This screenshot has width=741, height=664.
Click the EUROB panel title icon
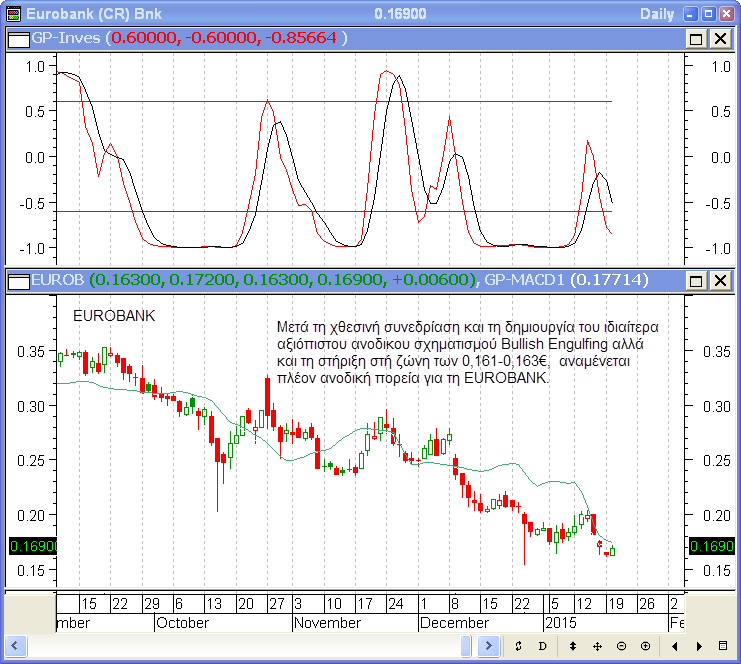[19, 282]
